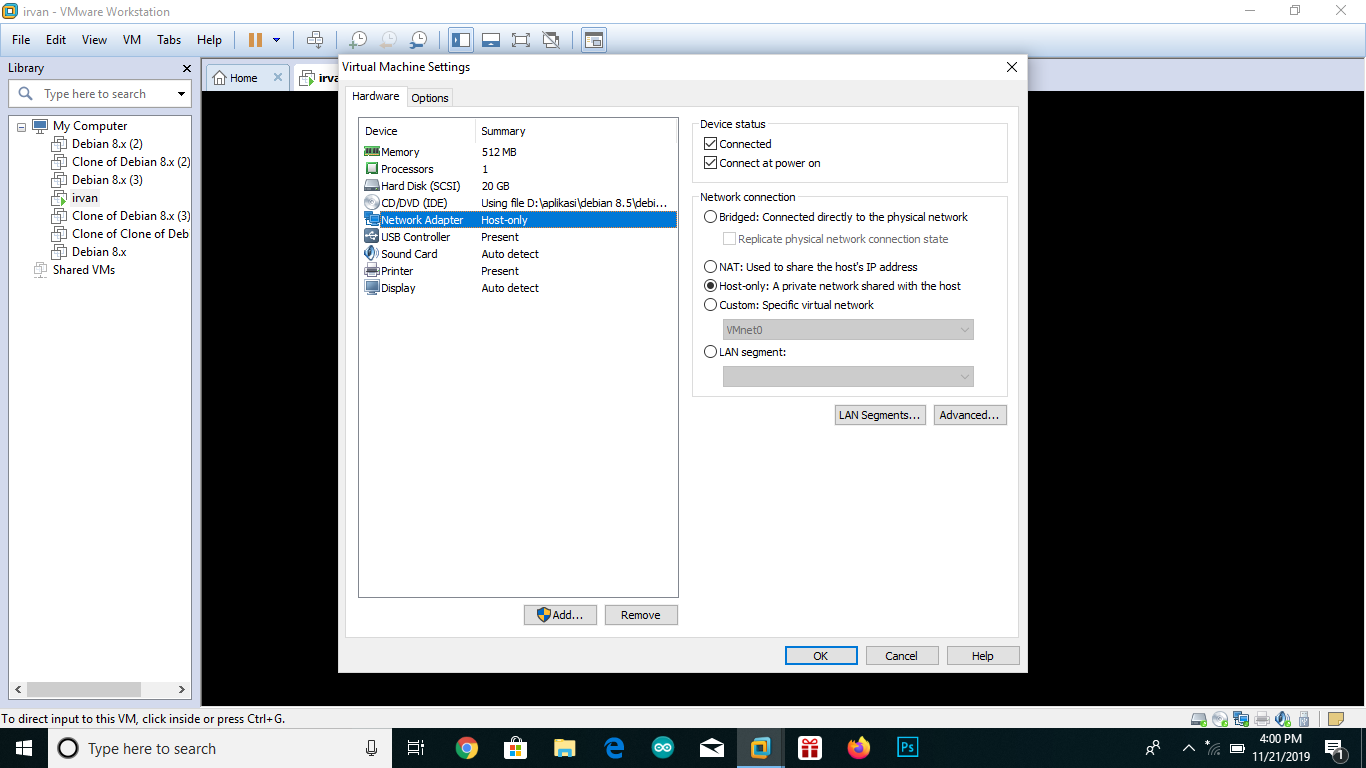This screenshot has width=1366, height=768.
Task: Click the Add... hardware button
Action: point(560,615)
